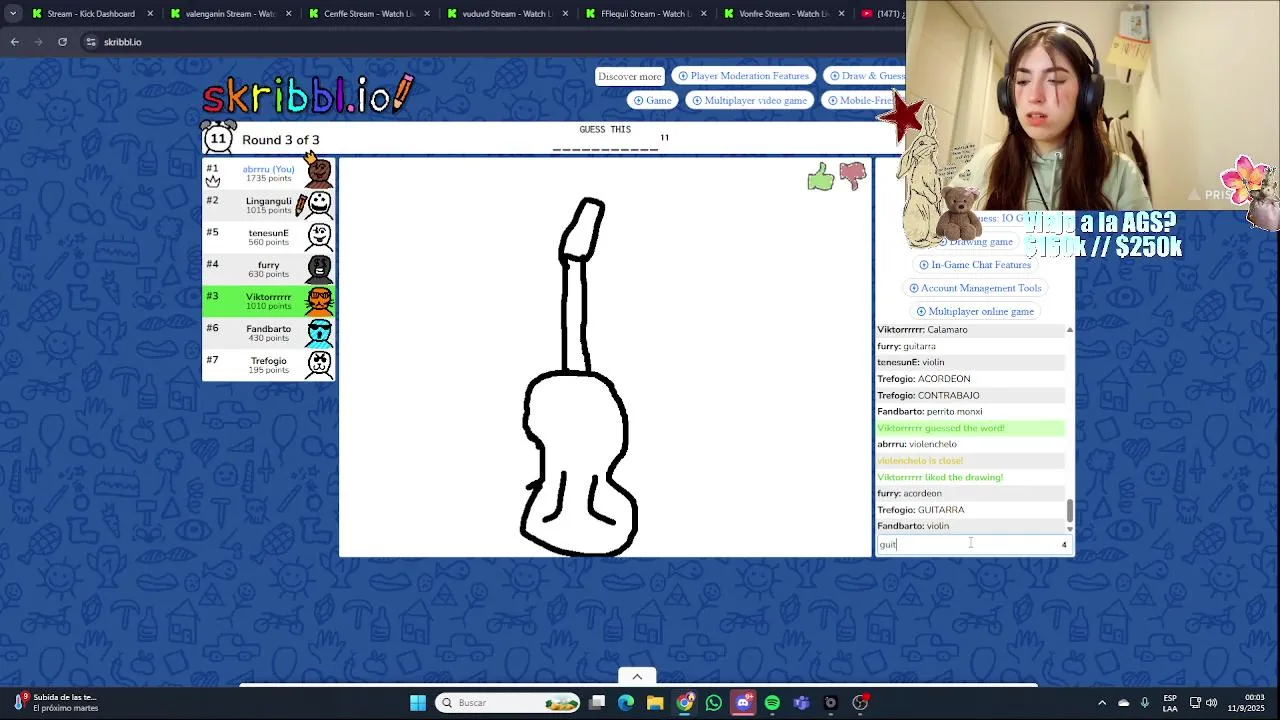Close the vuduvd Stream tab
This screenshot has width=1280, height=720.
point(564,14)
